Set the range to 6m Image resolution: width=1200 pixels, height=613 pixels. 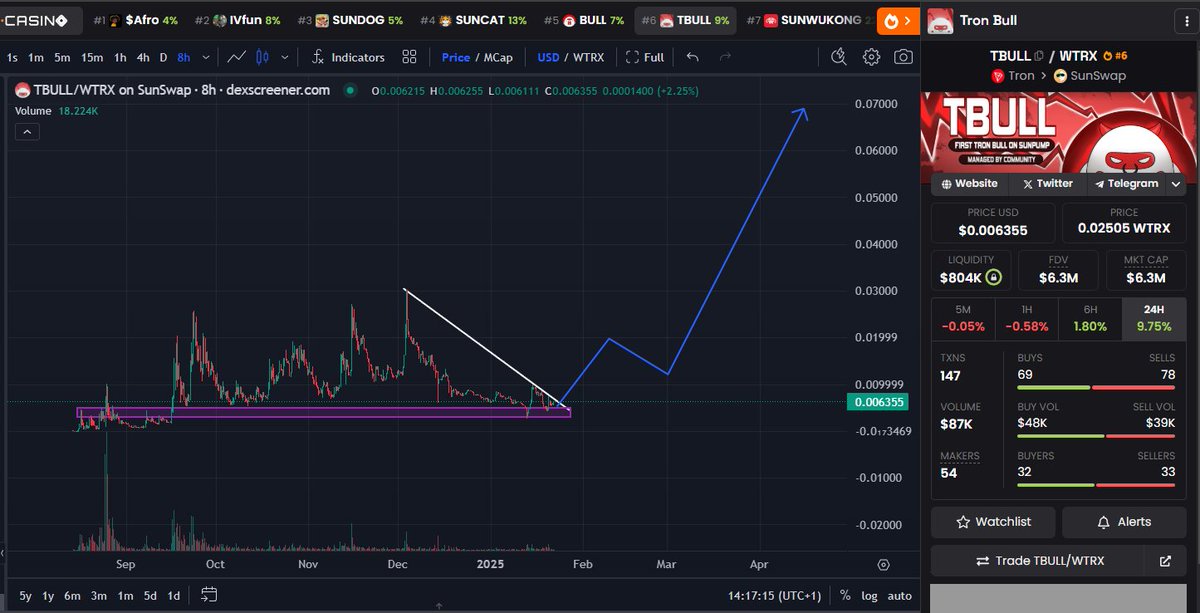click(72, 595)
